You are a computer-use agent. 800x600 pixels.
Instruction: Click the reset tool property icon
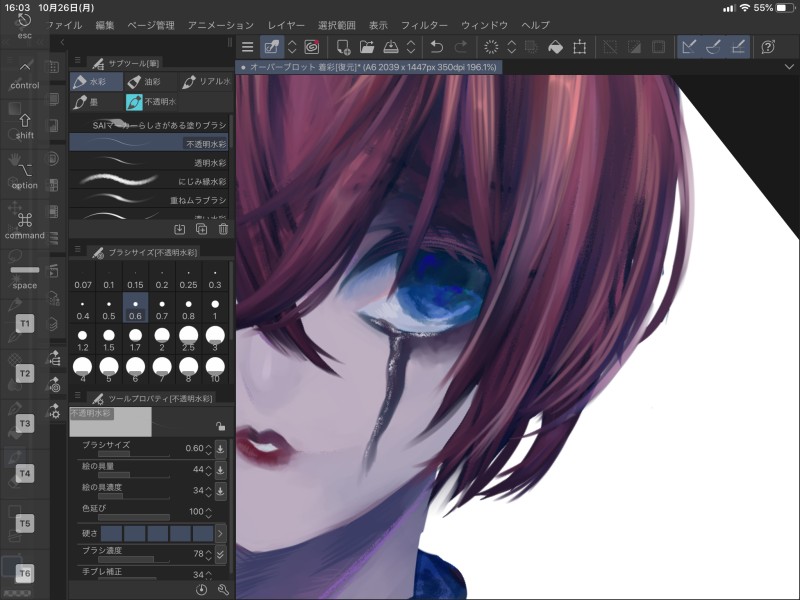pos(202,590)
